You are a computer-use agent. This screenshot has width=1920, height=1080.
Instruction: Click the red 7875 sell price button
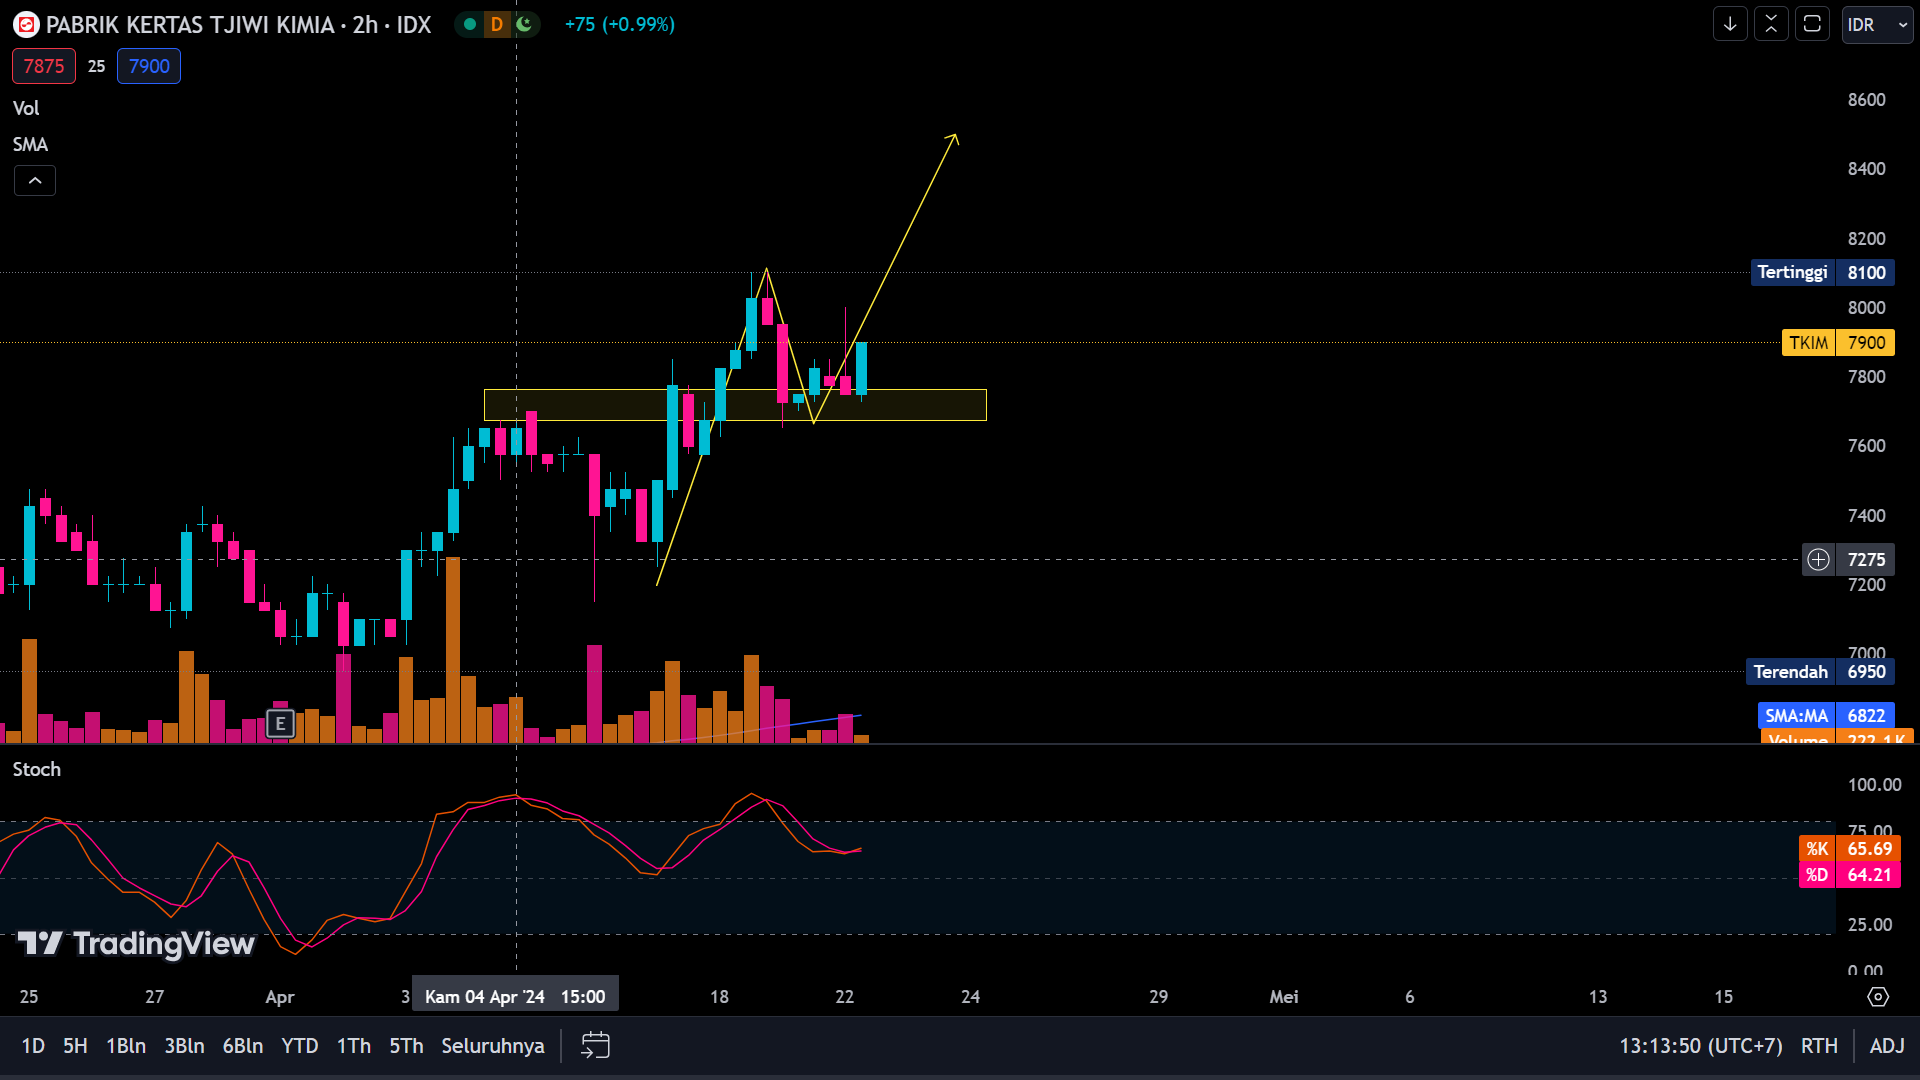point(44,66)
